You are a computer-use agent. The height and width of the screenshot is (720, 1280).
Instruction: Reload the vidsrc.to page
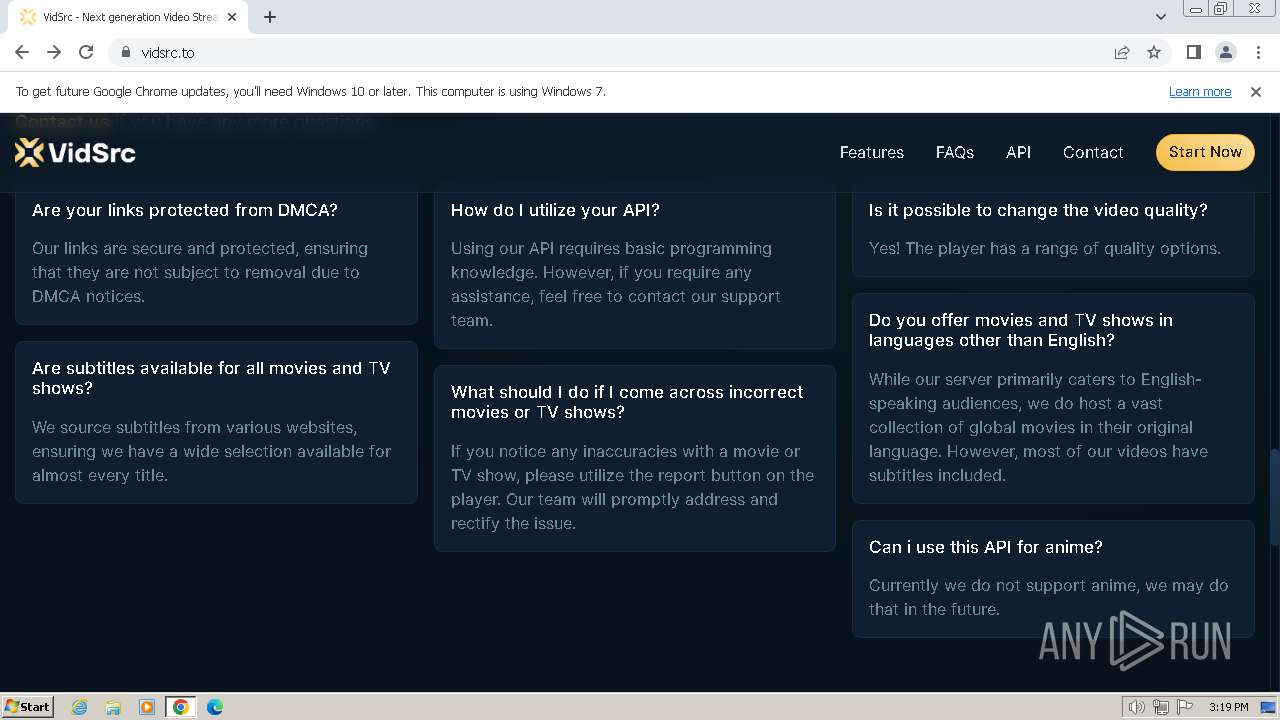[86, 52]
